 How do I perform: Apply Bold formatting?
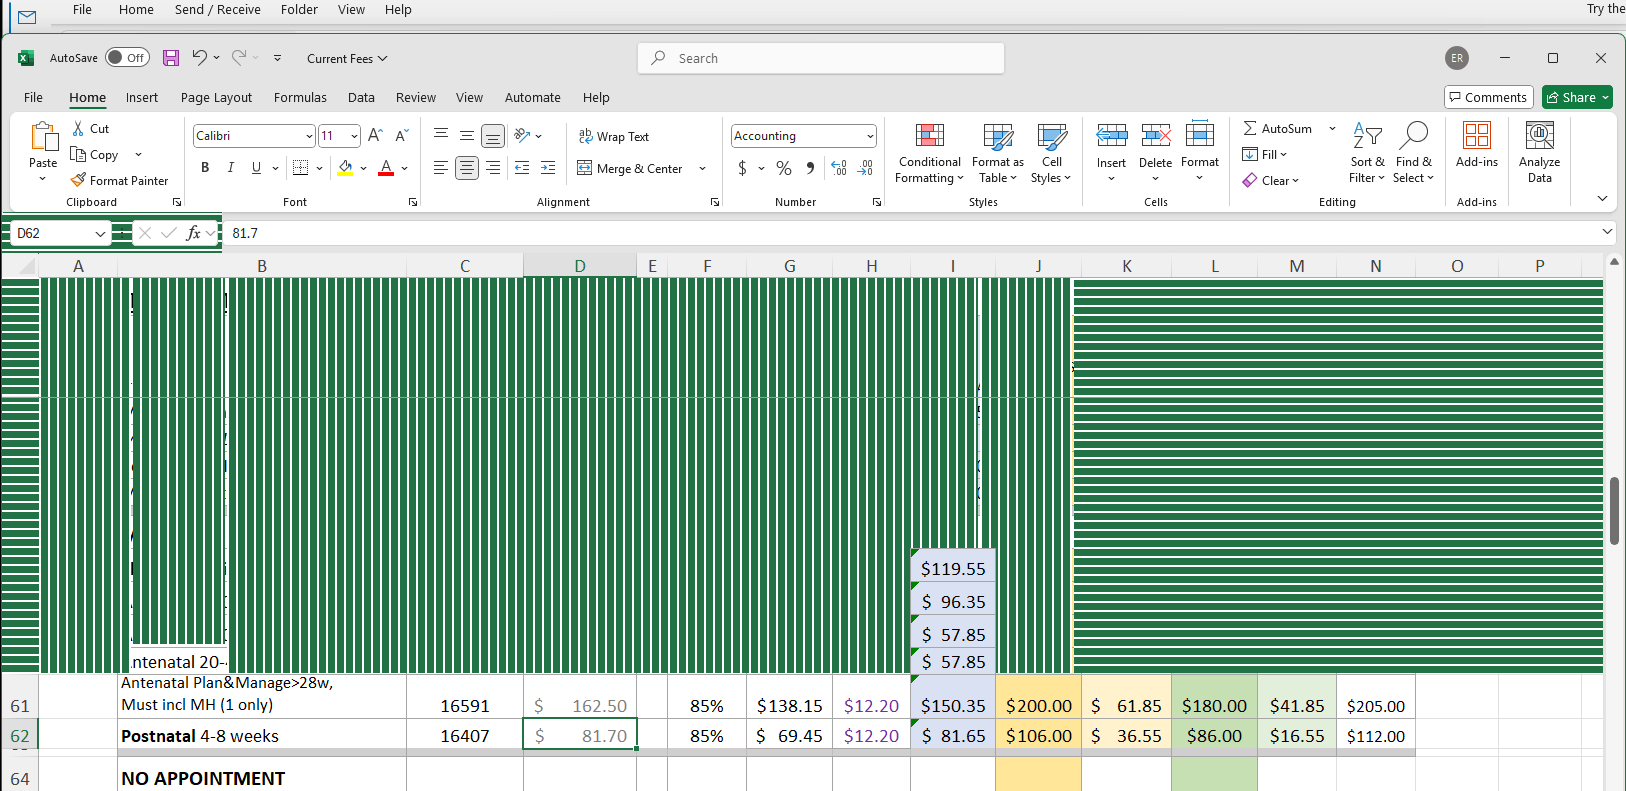point(205,168)
